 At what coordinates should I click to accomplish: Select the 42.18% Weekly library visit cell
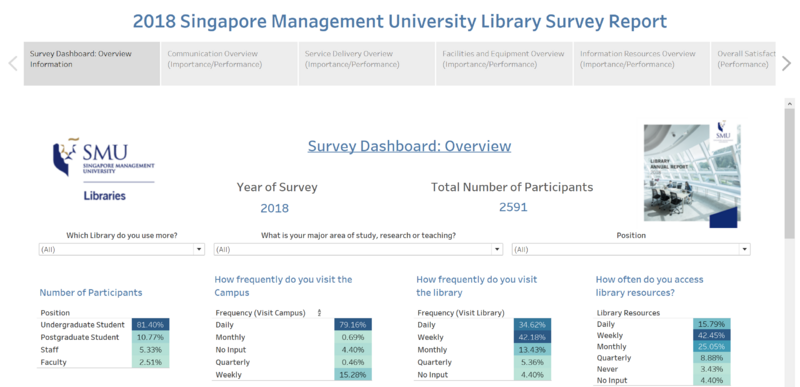click(x=533, y=337)
